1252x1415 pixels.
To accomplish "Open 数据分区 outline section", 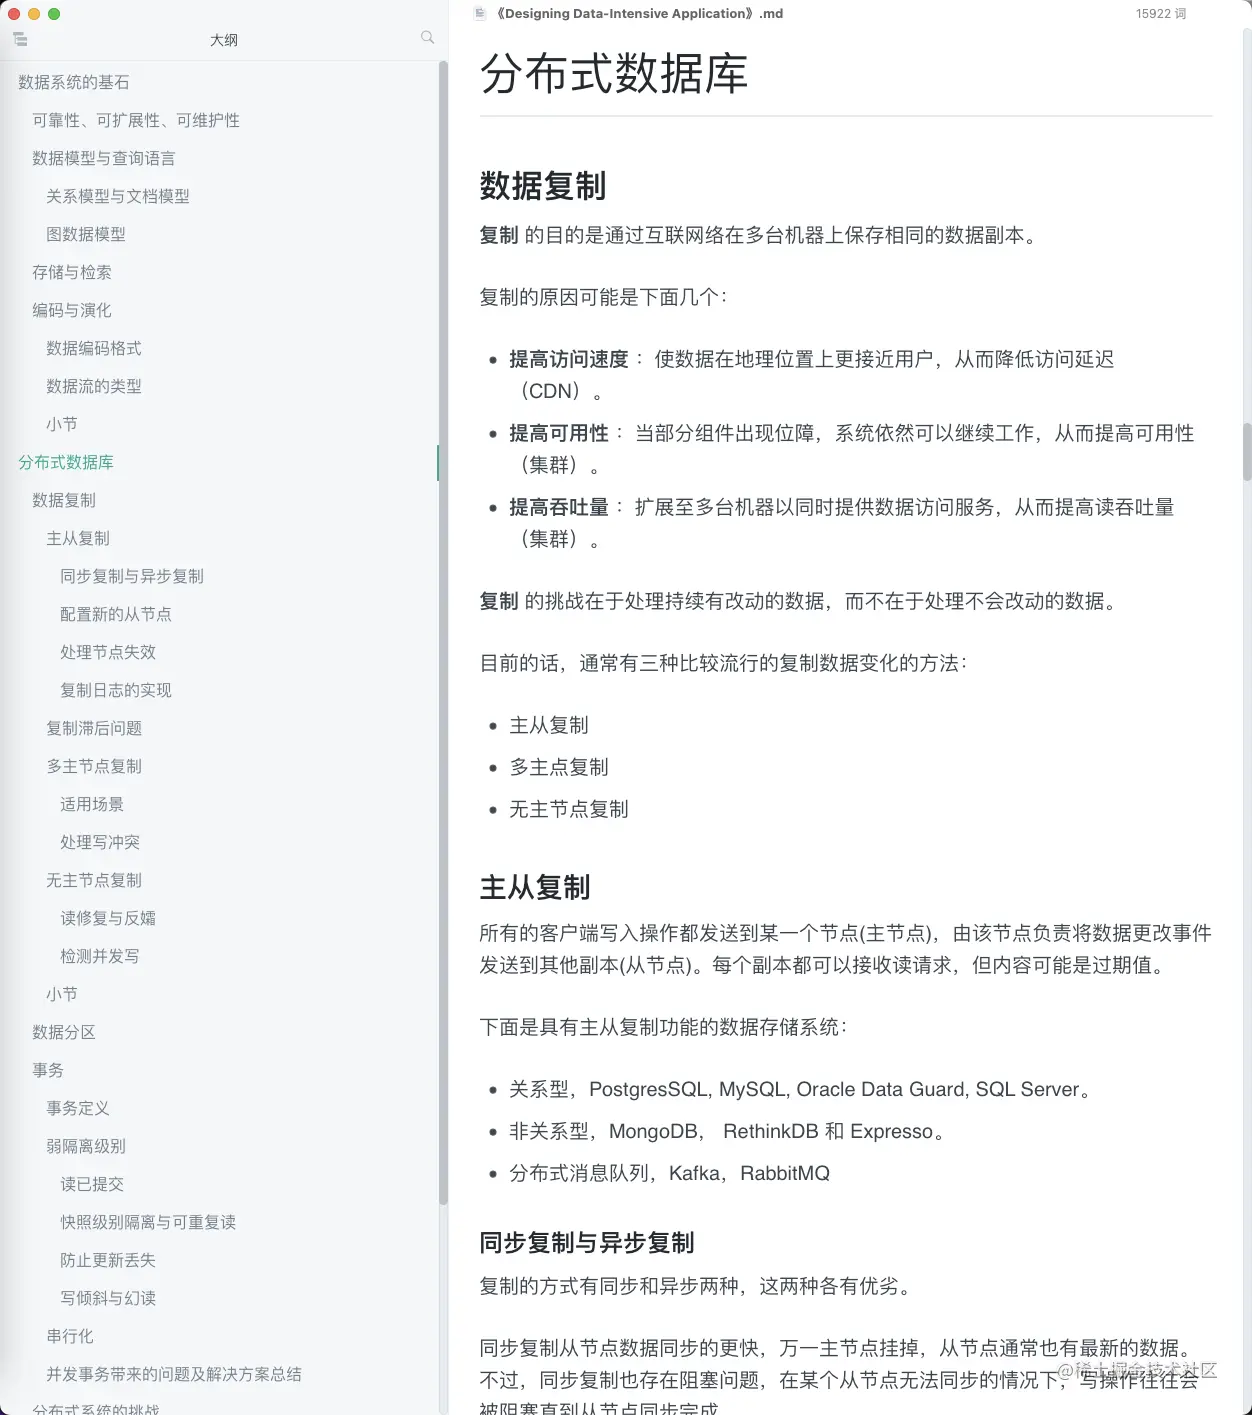I will tap(64, 1032).
